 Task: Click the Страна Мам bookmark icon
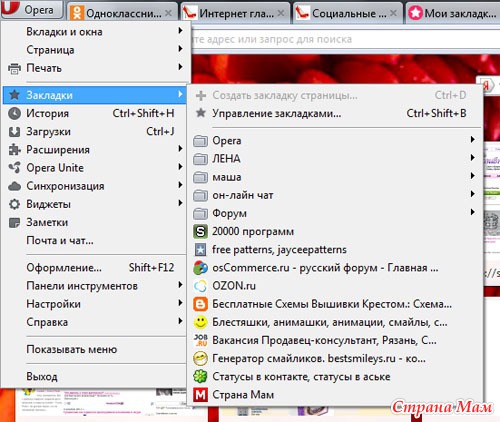(200, 395)
